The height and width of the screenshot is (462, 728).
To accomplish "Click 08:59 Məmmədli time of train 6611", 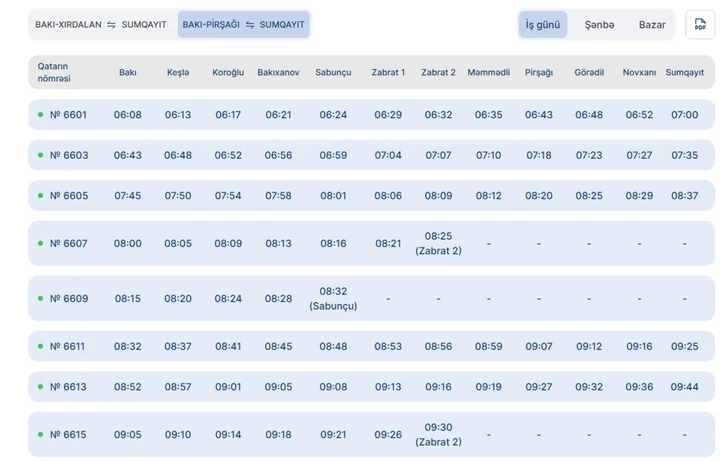I will tap(488, 346).
